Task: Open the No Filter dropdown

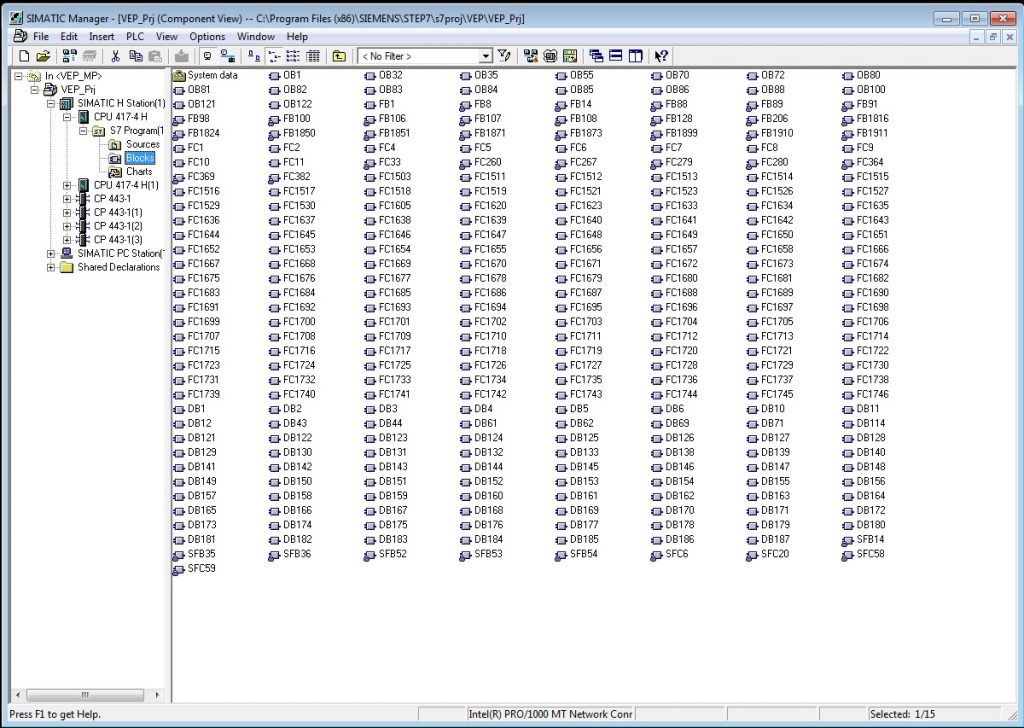Action: coord(486,56)
